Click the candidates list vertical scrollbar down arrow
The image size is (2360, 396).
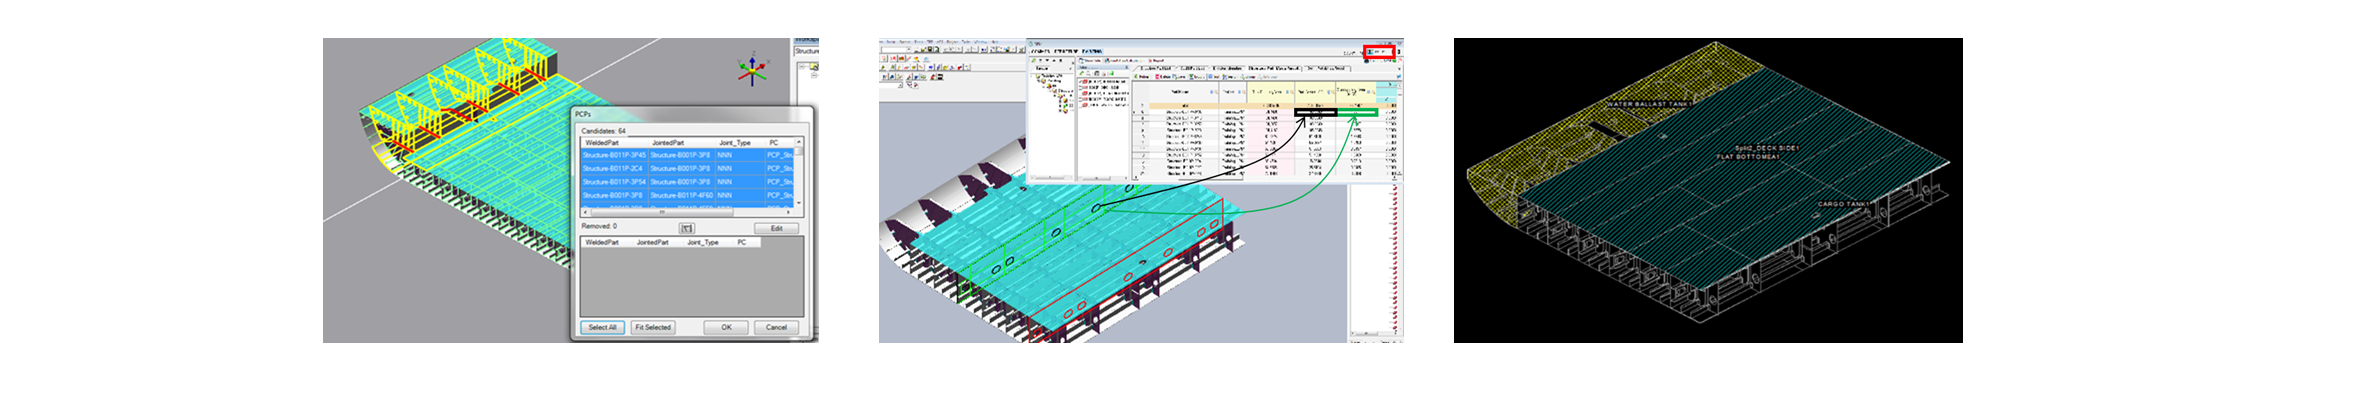(x=799, y=203)
